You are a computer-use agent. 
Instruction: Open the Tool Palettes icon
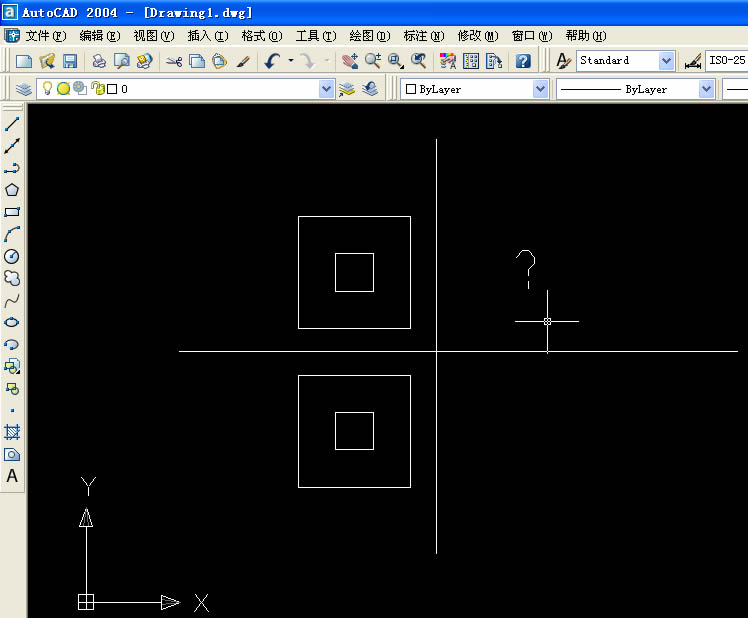[494, 61]
